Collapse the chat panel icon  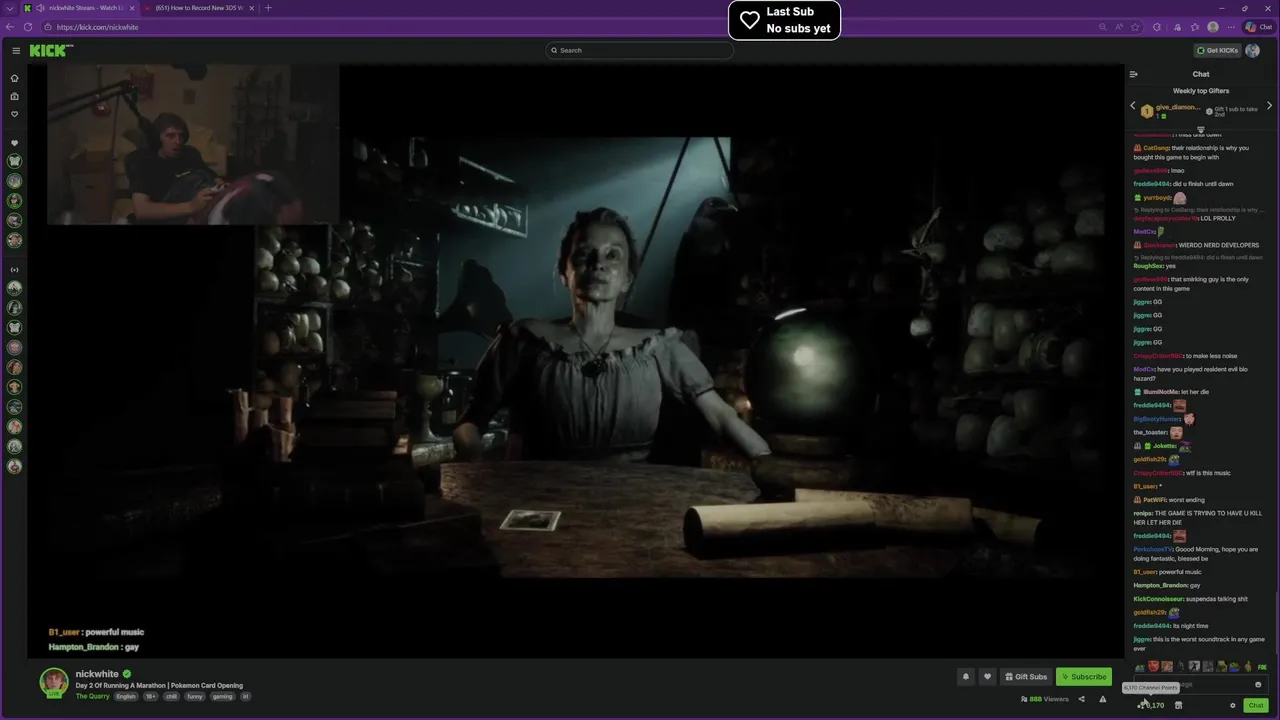click(1133, 74)
